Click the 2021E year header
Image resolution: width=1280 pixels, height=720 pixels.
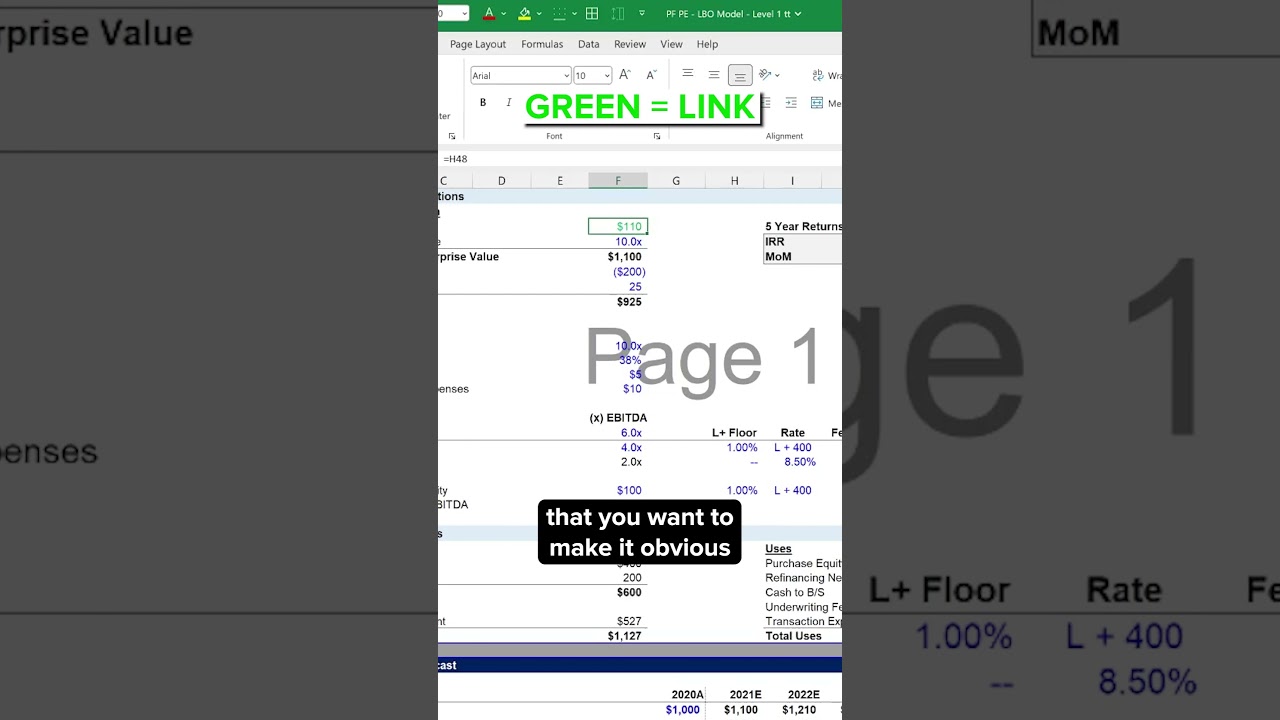click(x=745, y=695)
